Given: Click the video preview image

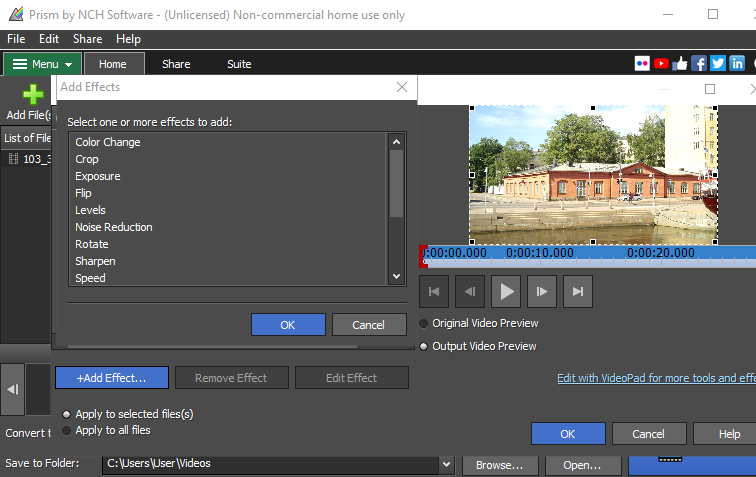Looking at the screenshot, I should click(594, 175).
